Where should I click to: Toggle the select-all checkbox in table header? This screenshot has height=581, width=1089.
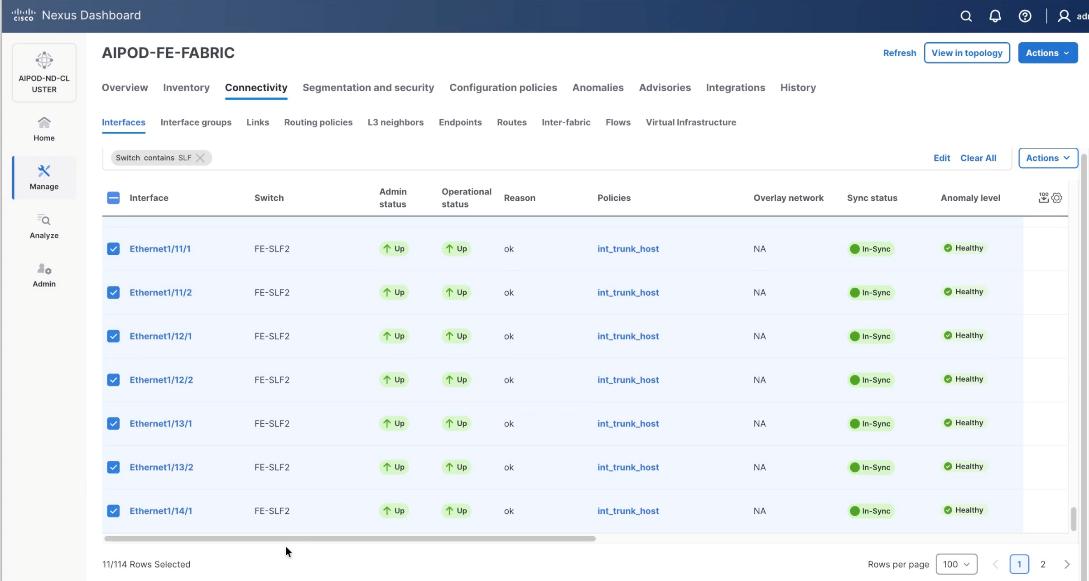point(112,197)
